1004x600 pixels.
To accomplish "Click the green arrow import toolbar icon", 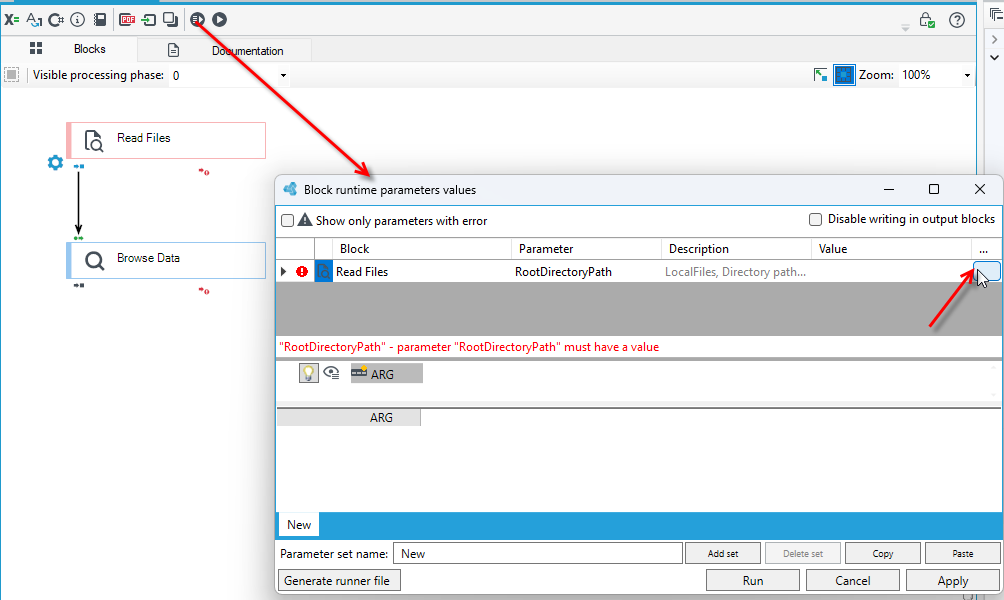I will pos(149,20).
